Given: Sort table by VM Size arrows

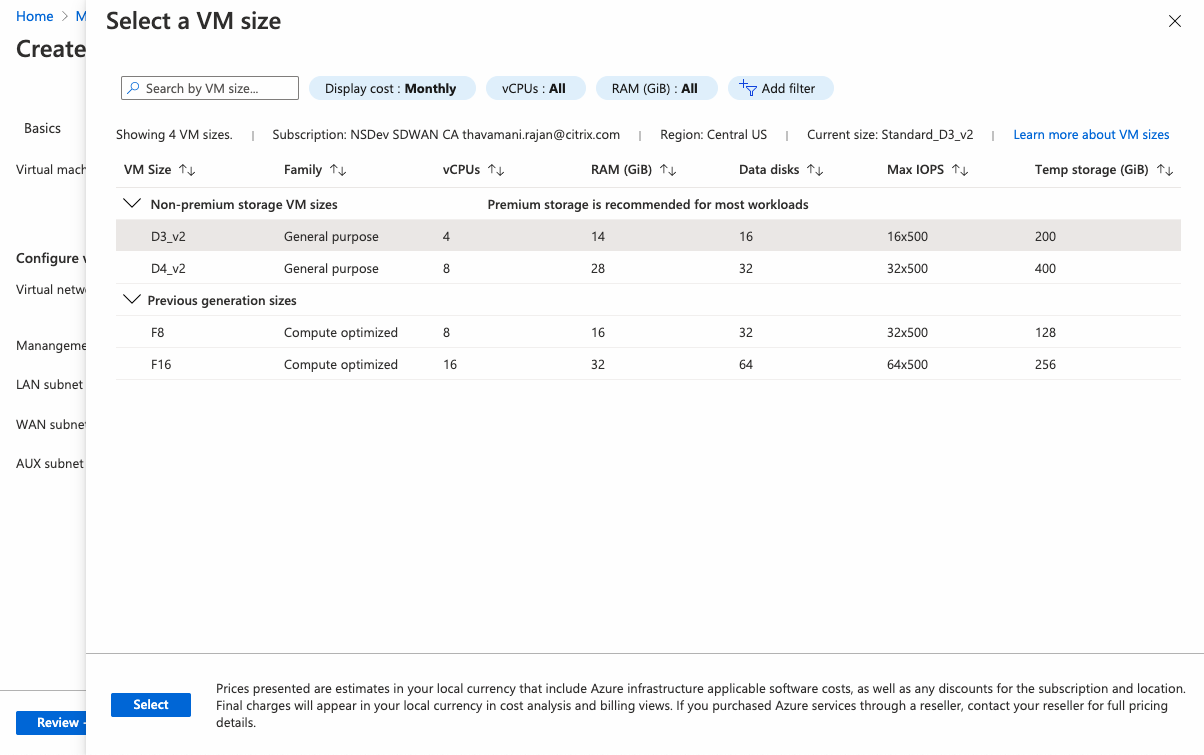Looking at the screenshot, I should pos(187,170).
